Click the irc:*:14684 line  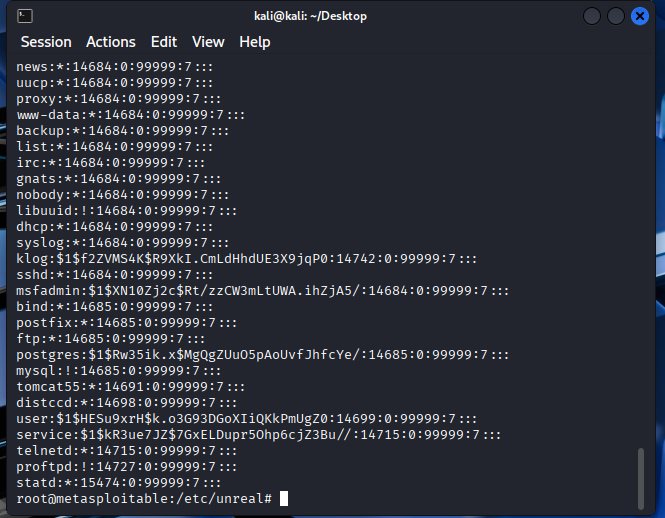[111, 162]
